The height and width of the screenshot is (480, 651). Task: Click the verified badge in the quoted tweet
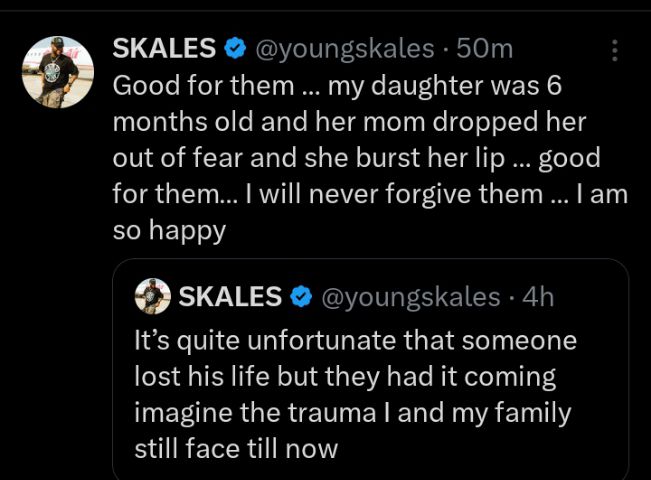300,297
